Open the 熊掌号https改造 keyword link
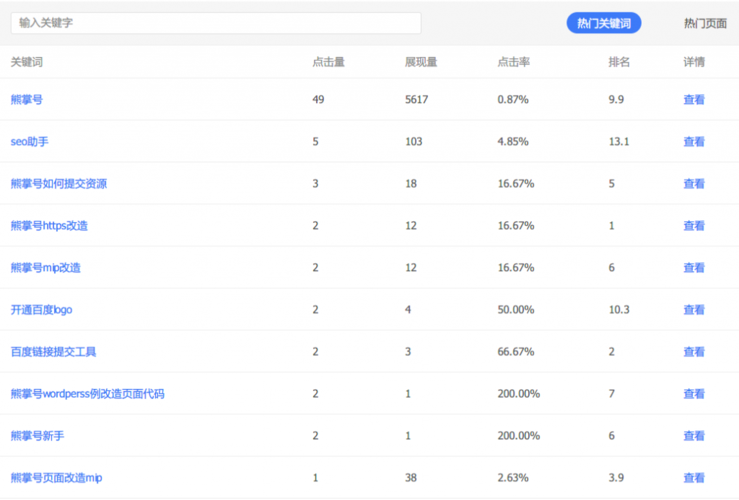739x500 pixels. pos(49,225)
